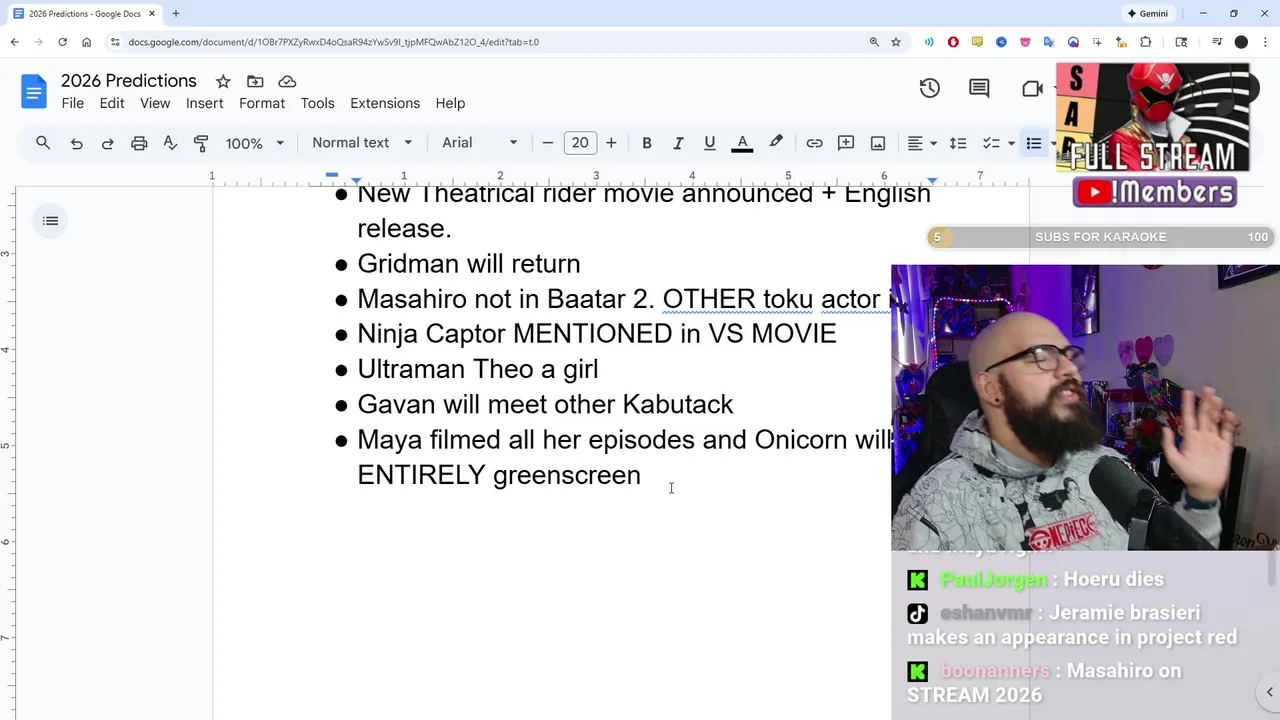Viewport: 1280px width, 720px height.
Task: Open the red shield extension
Action: [x=953, y=42]
